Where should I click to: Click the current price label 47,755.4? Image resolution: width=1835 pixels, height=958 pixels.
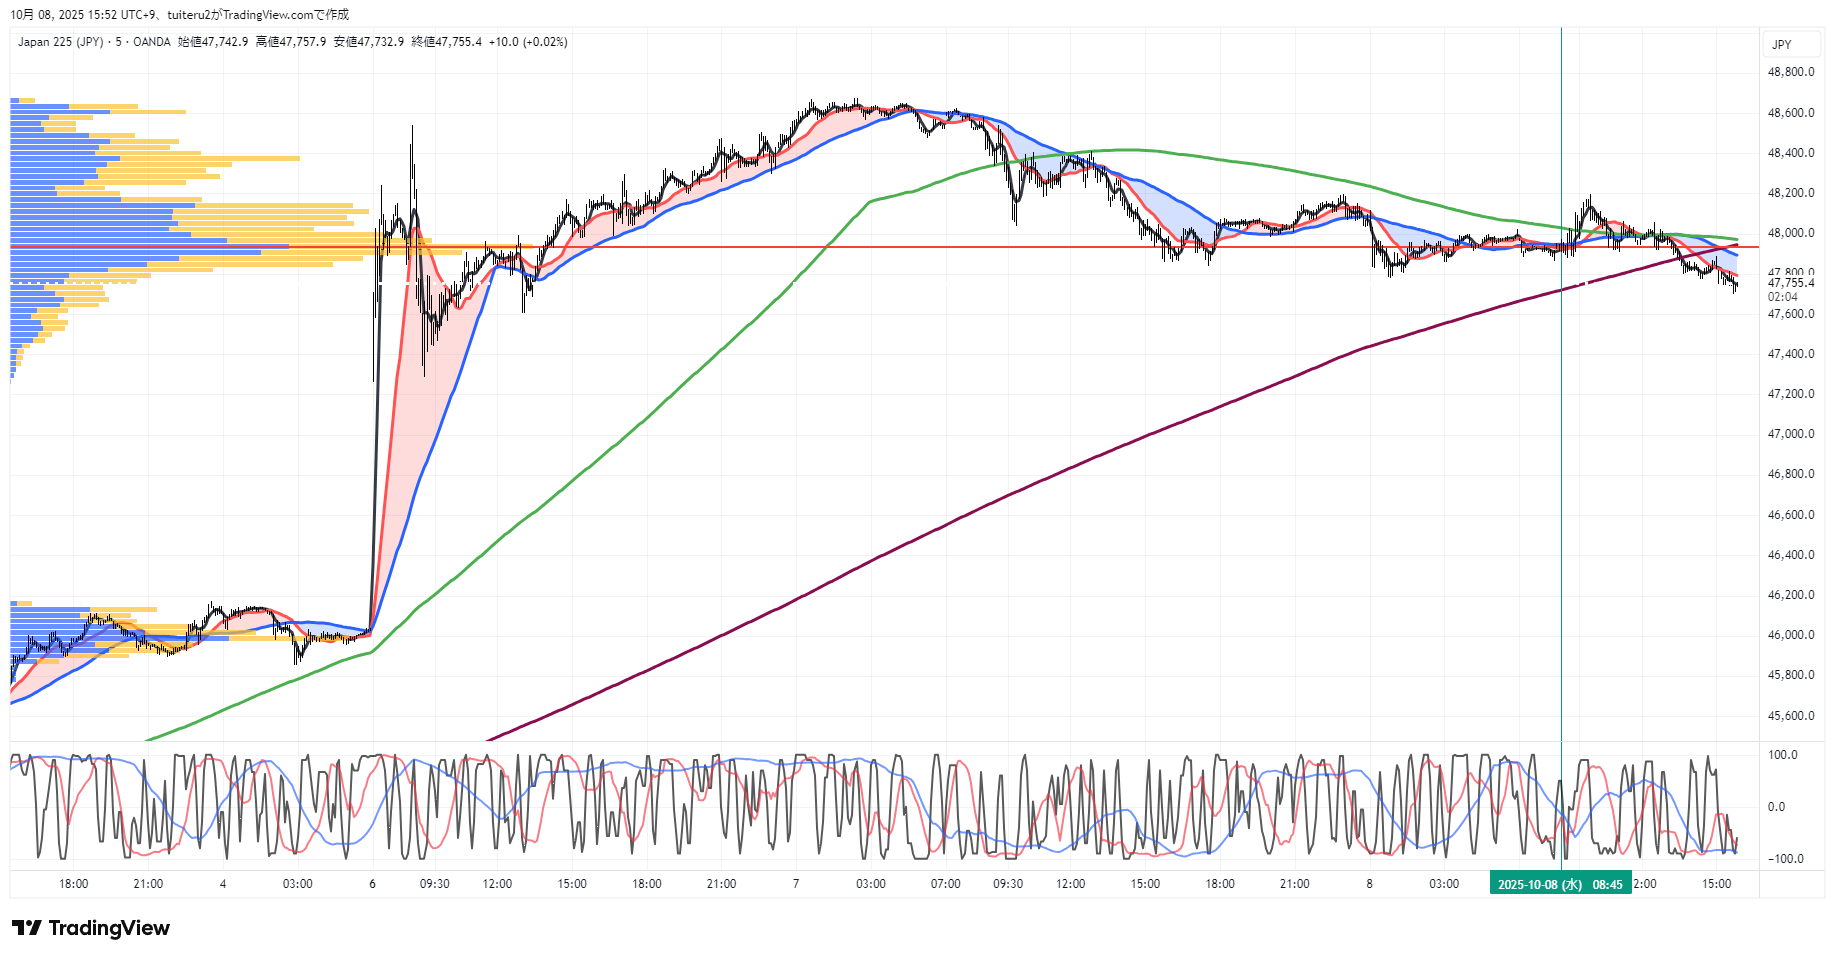pyautogui.click(x=1790, y=283)
